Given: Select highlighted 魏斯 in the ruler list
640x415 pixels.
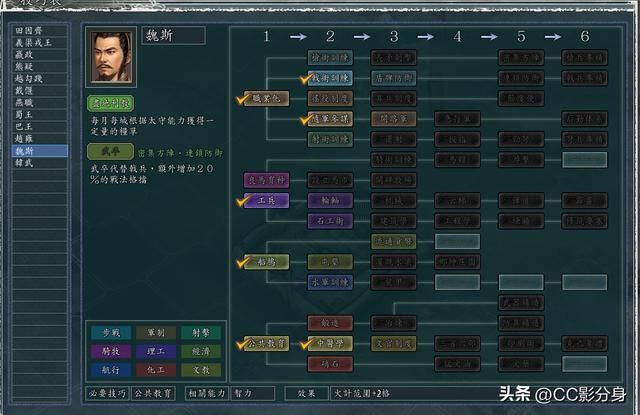Looking at the screenshot, I should 40,151.
